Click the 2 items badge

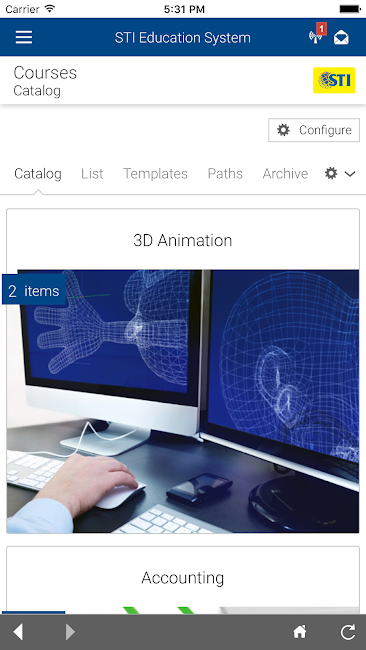click(x=34, y=291)
